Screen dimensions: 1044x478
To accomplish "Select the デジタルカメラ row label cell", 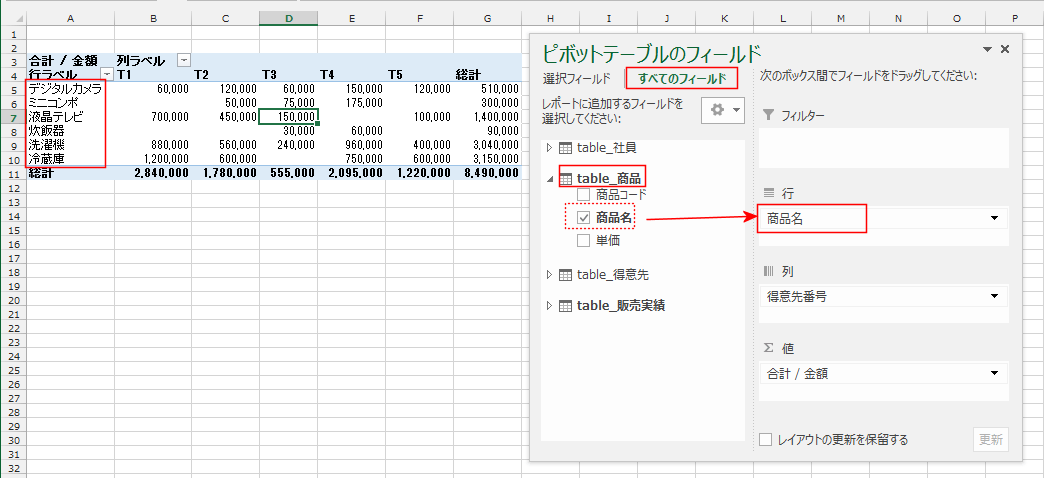I will [x=71, y=88].
